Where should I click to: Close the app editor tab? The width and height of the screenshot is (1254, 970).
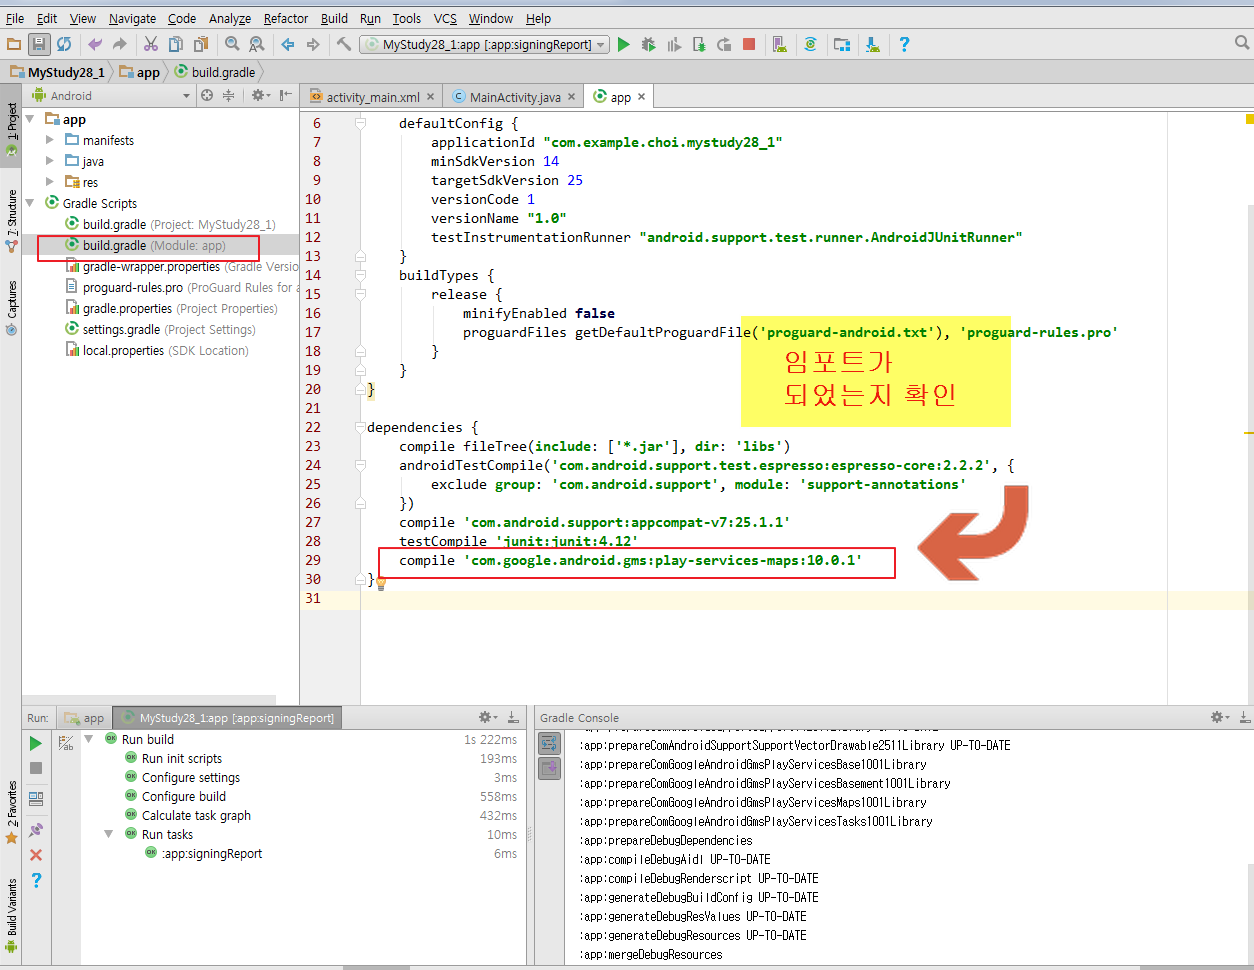642,97
